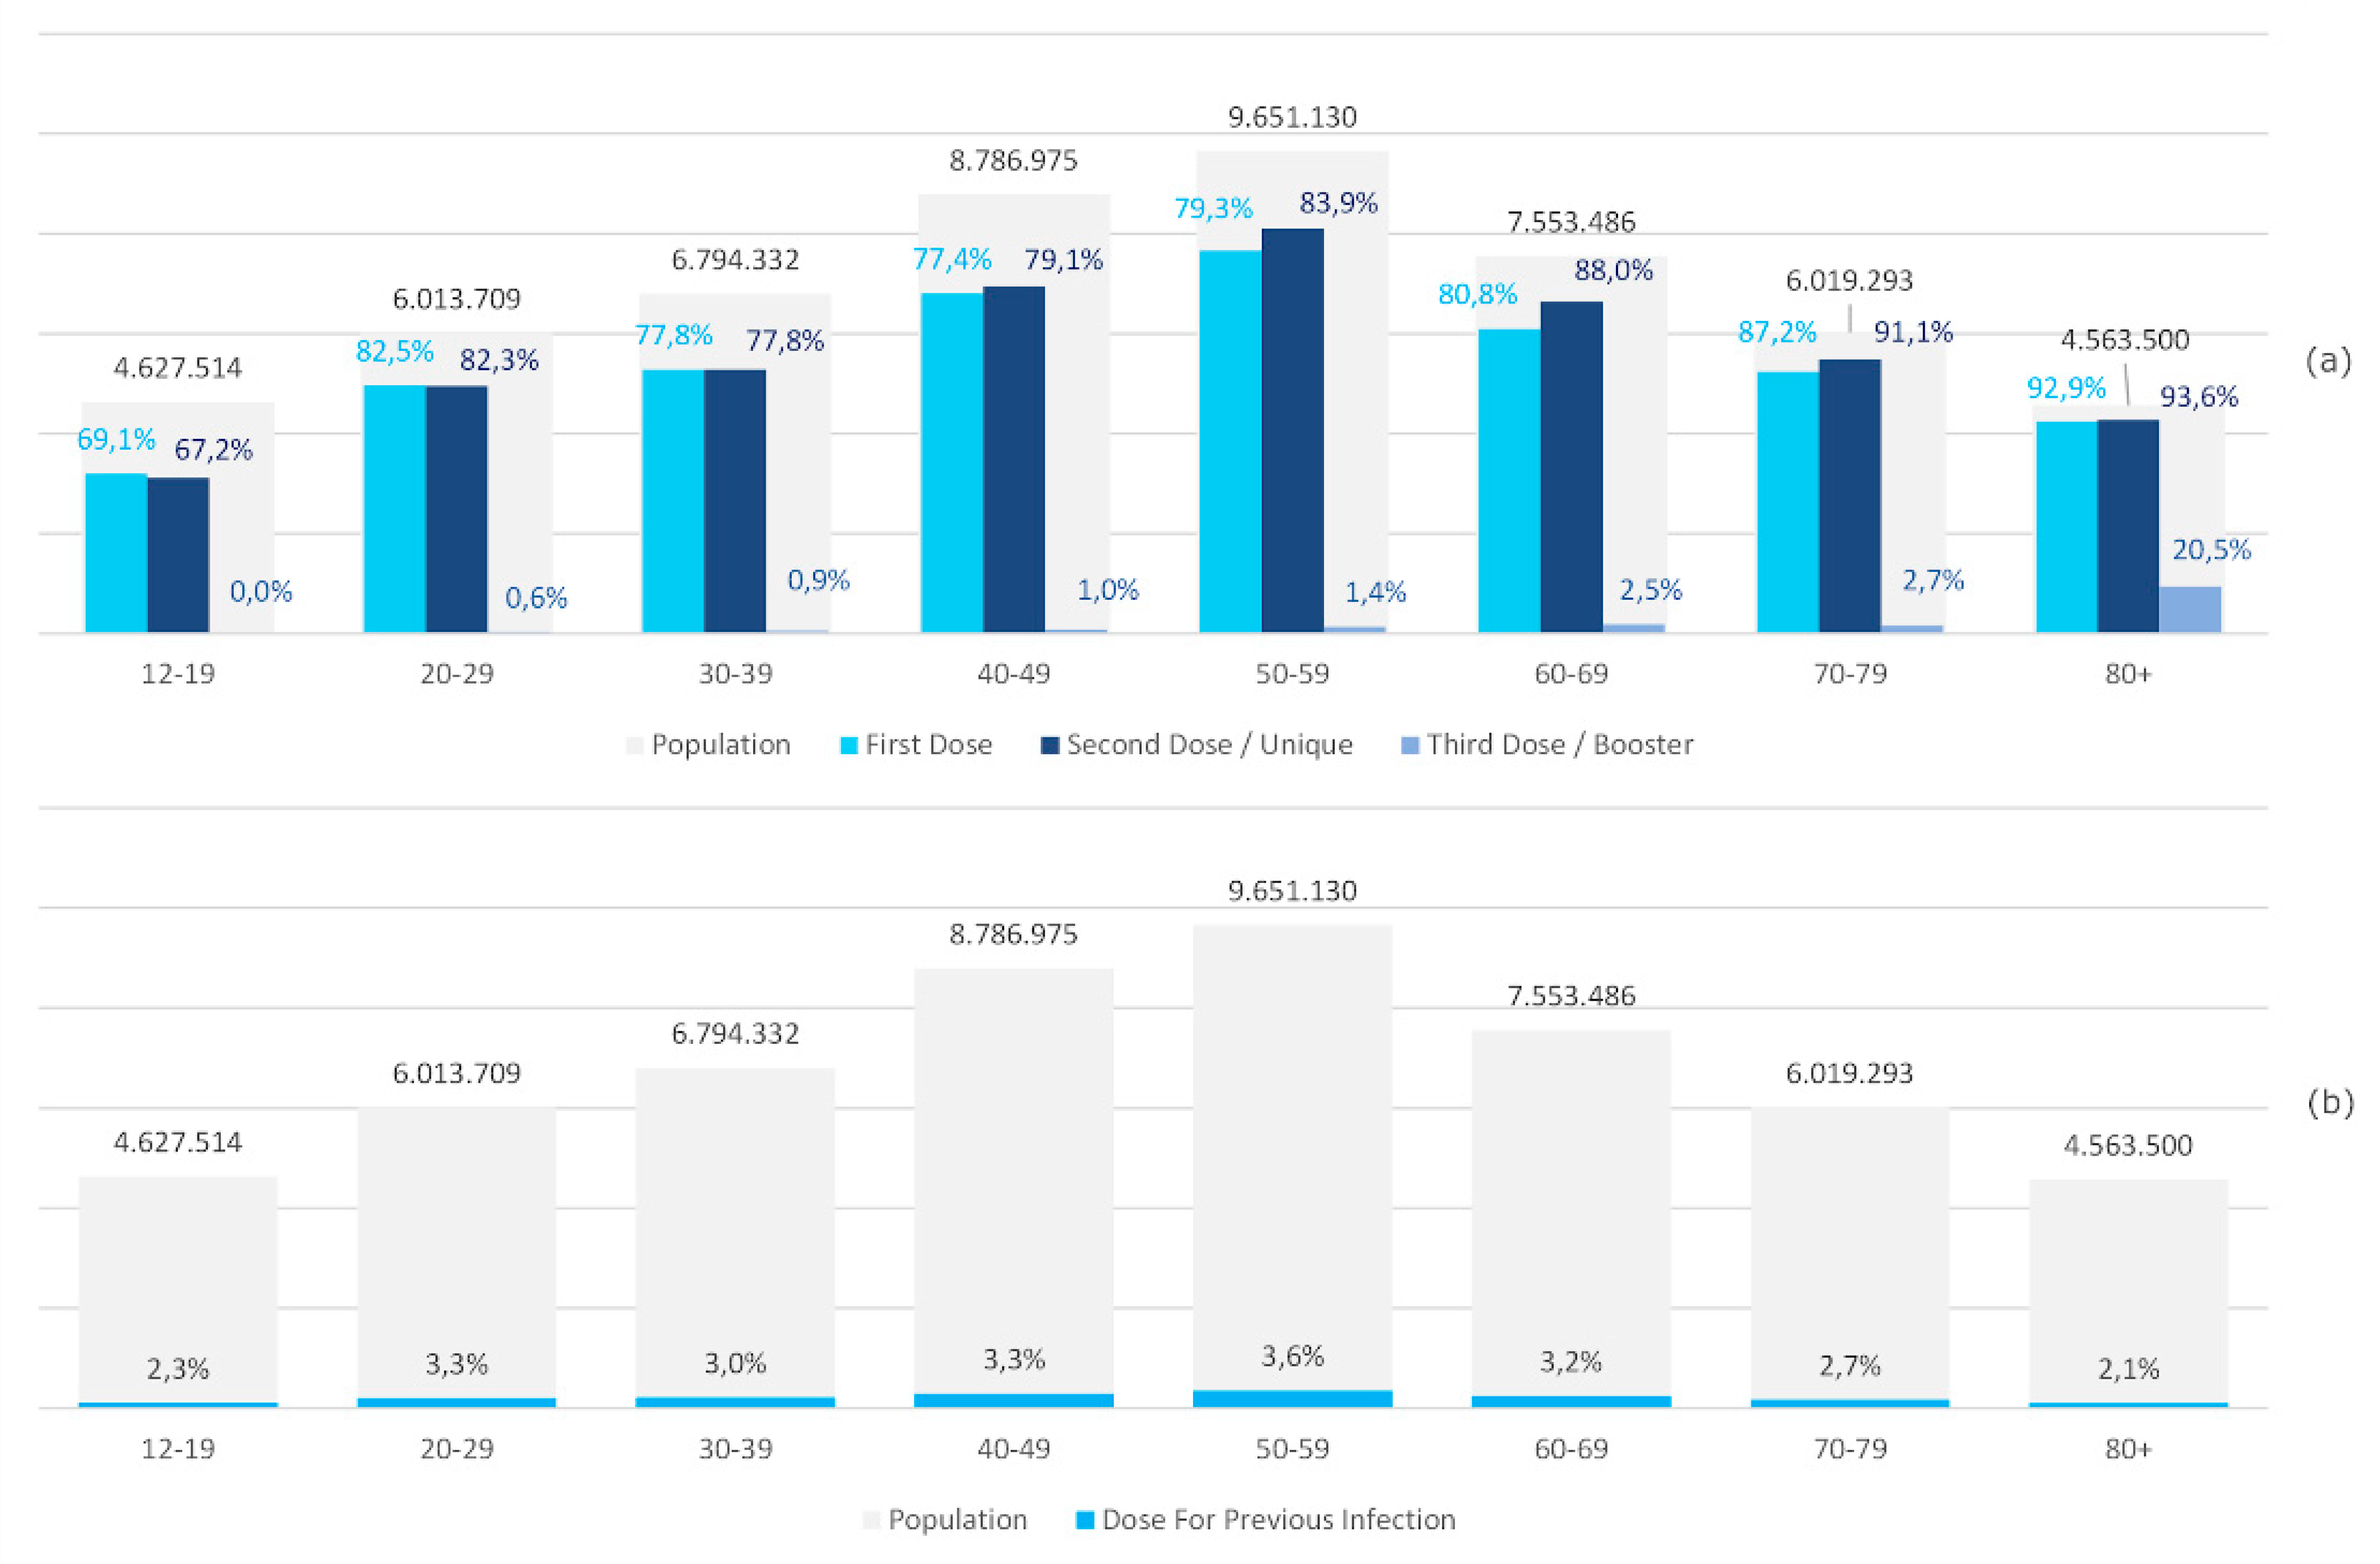The width and height of the screenshot is (2380, 1564).
Task: Click the 4.563.500 label in chart (b)
Action: [x=2127, y=1145]
